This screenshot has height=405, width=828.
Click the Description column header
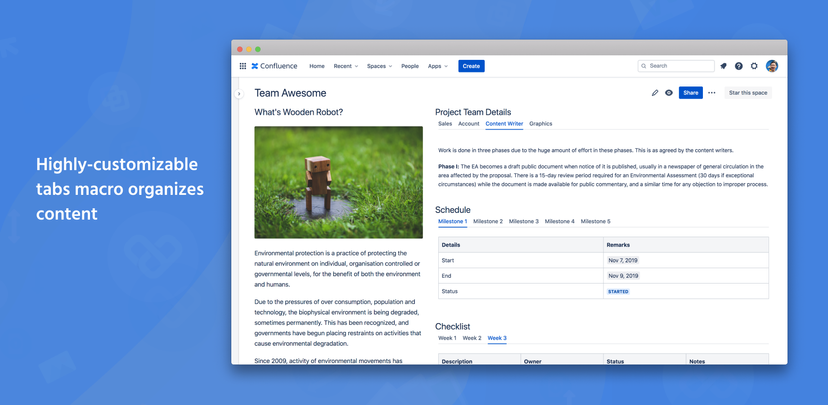[479, 360]
